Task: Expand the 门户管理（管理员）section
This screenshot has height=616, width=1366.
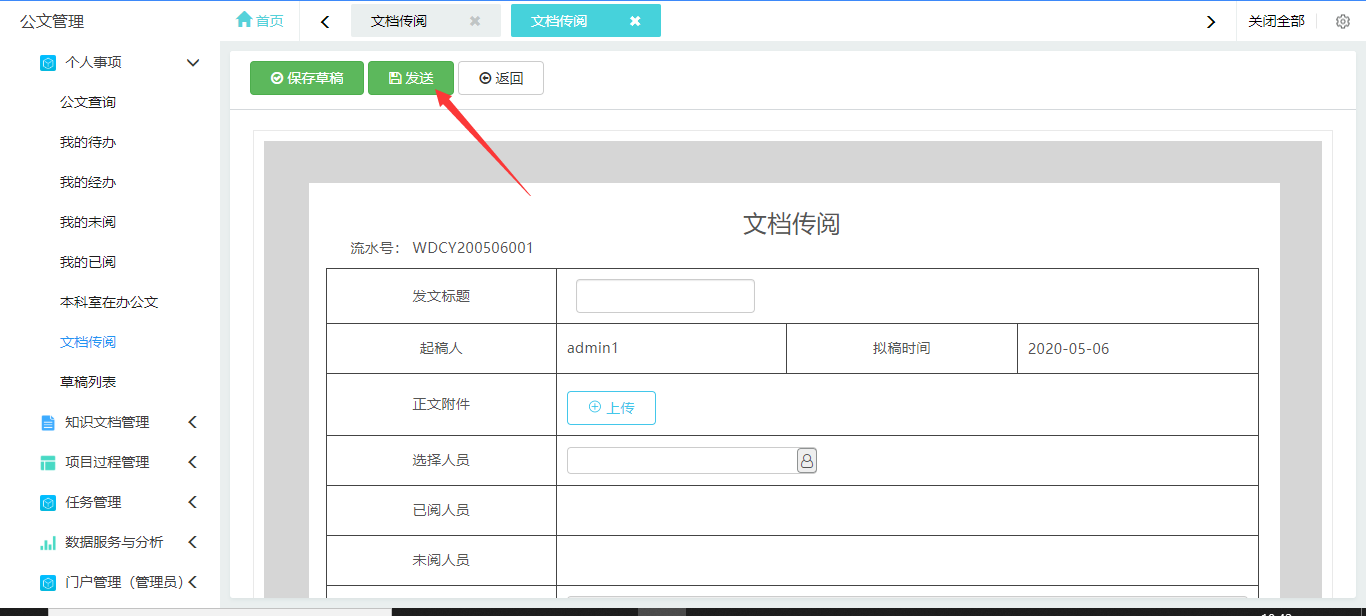Action: point(193,582)
